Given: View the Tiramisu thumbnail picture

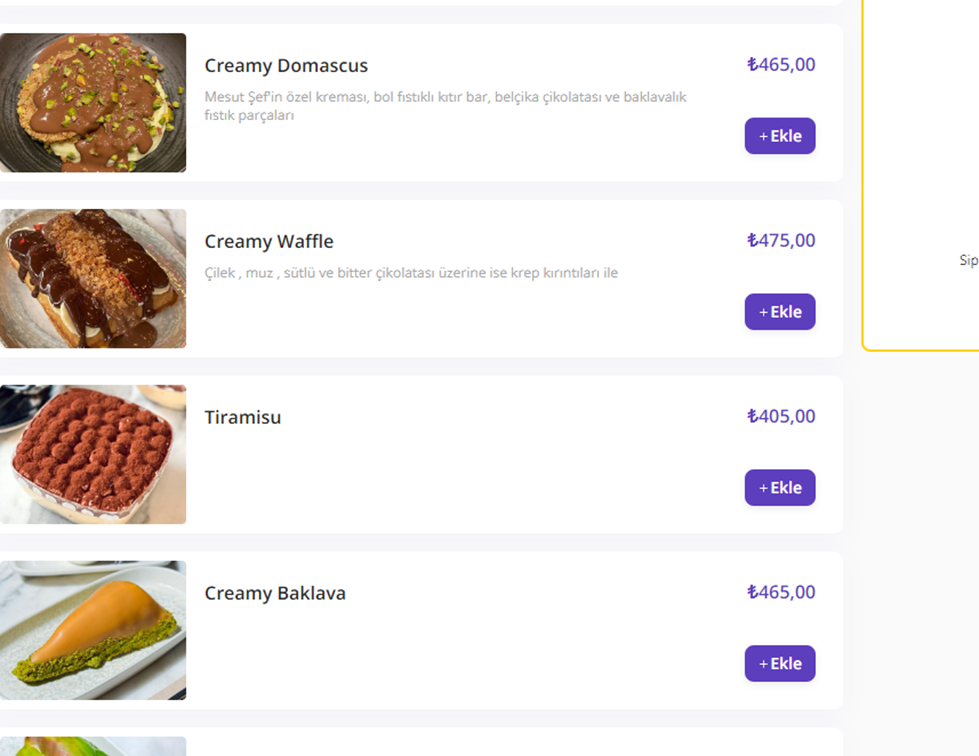Looking at the screenshot, I should (93, 455).
